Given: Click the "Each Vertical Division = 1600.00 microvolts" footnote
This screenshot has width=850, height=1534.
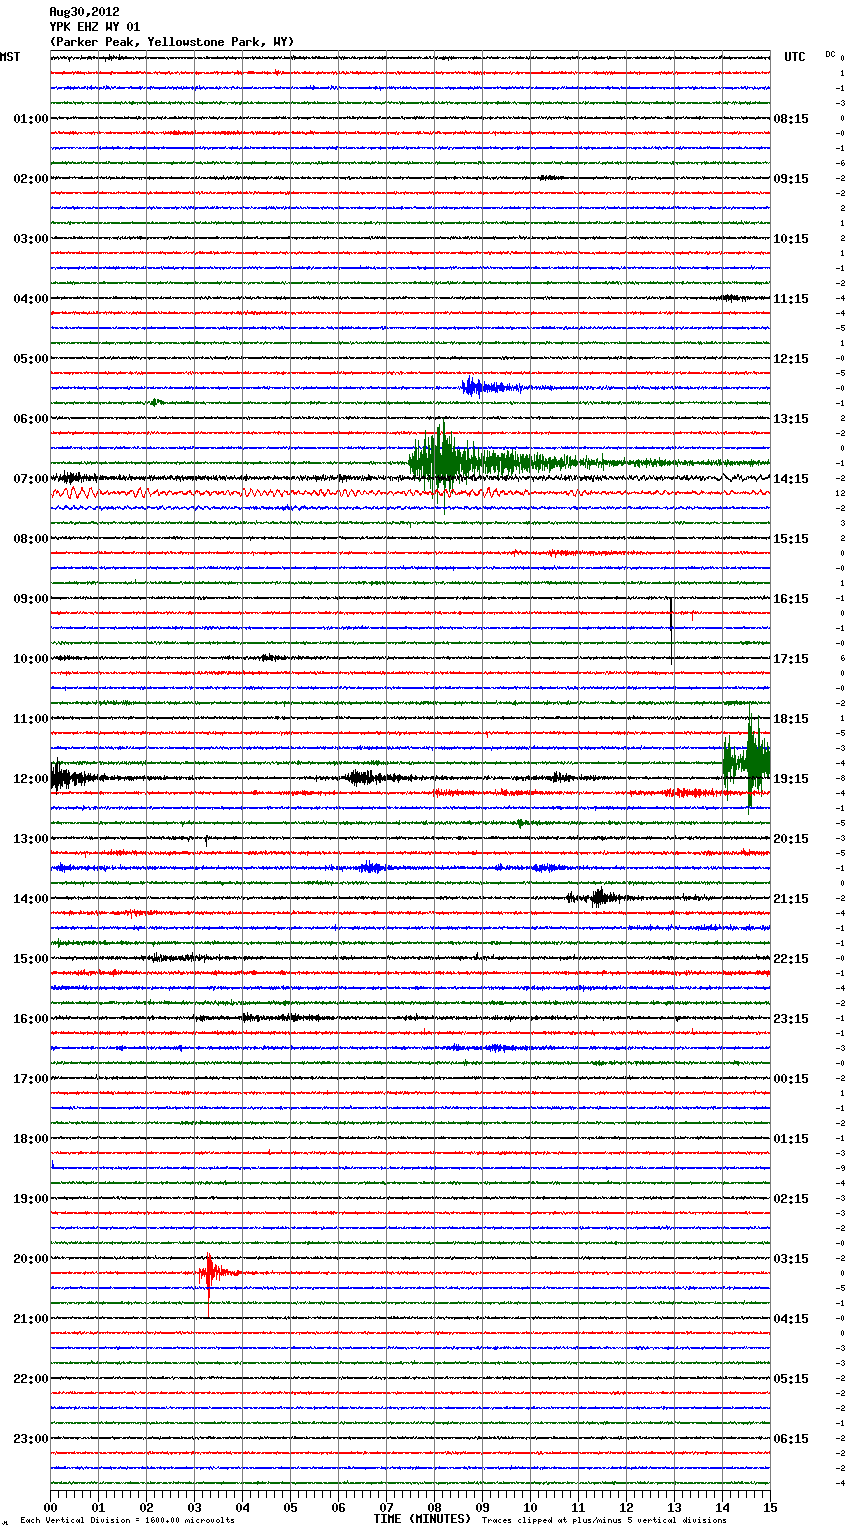Looking at the screenshot, I should pos(127,1521).
